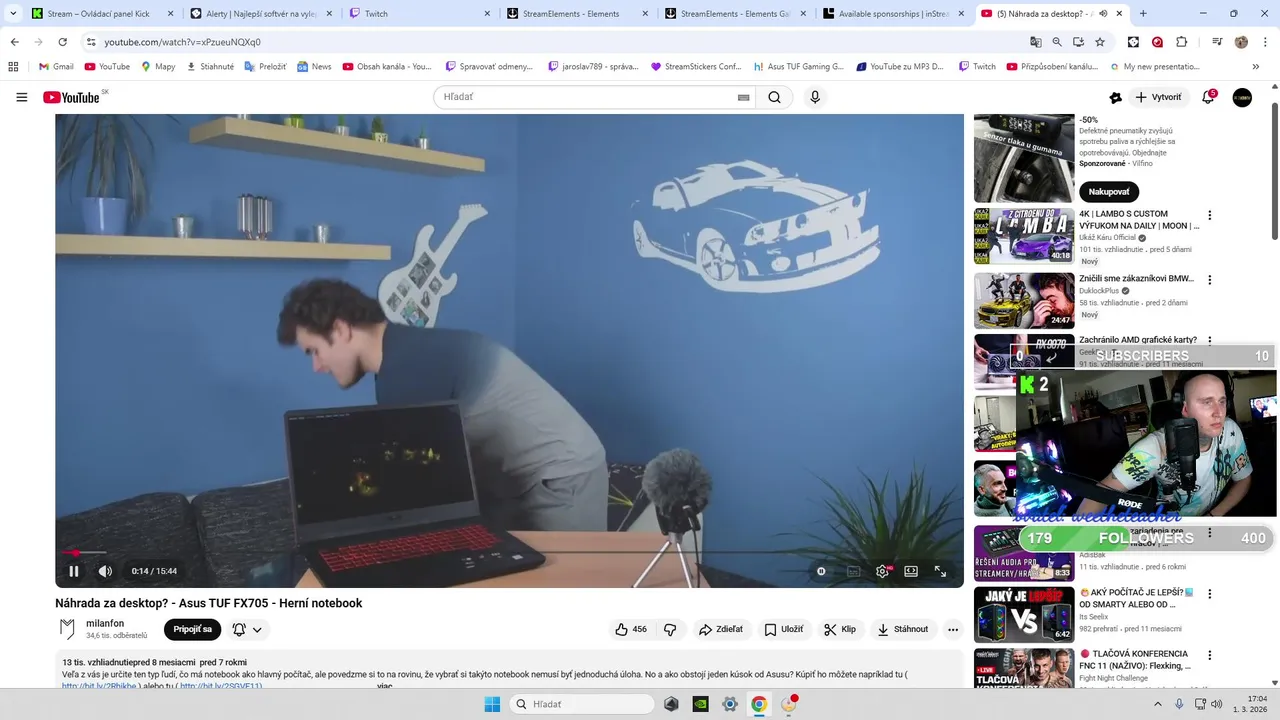
Task: Click the milanfon channel avatar
Action: point(67,629)
